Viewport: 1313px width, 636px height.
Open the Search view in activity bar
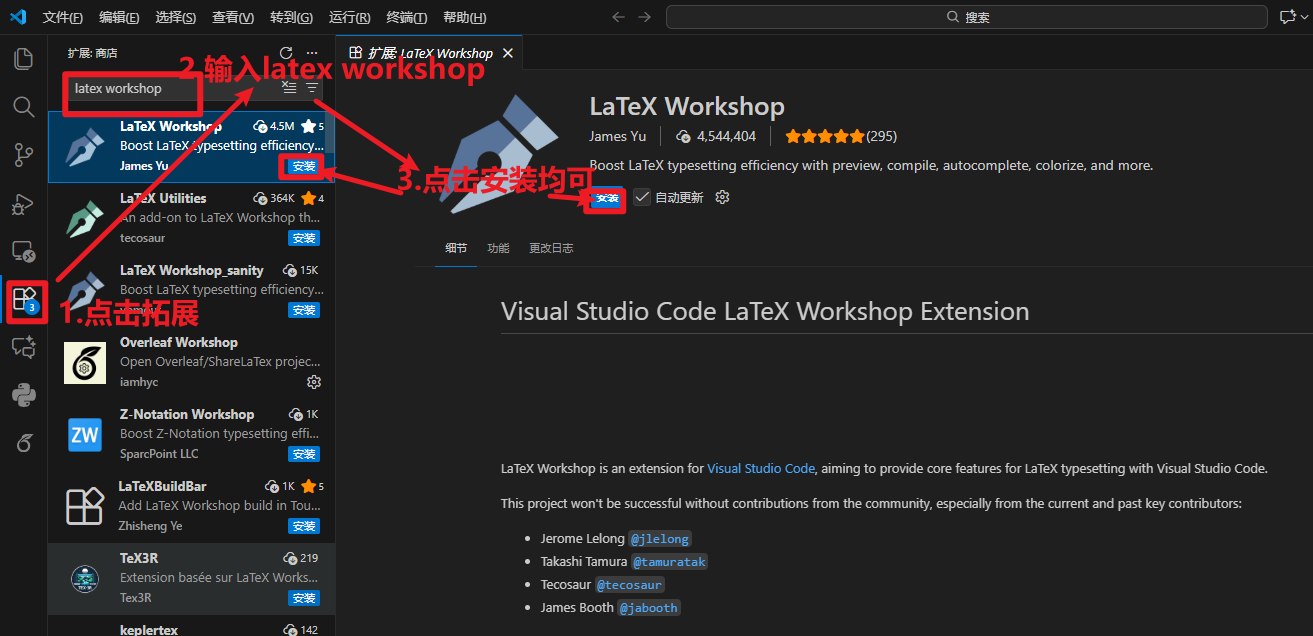(23, 106)
